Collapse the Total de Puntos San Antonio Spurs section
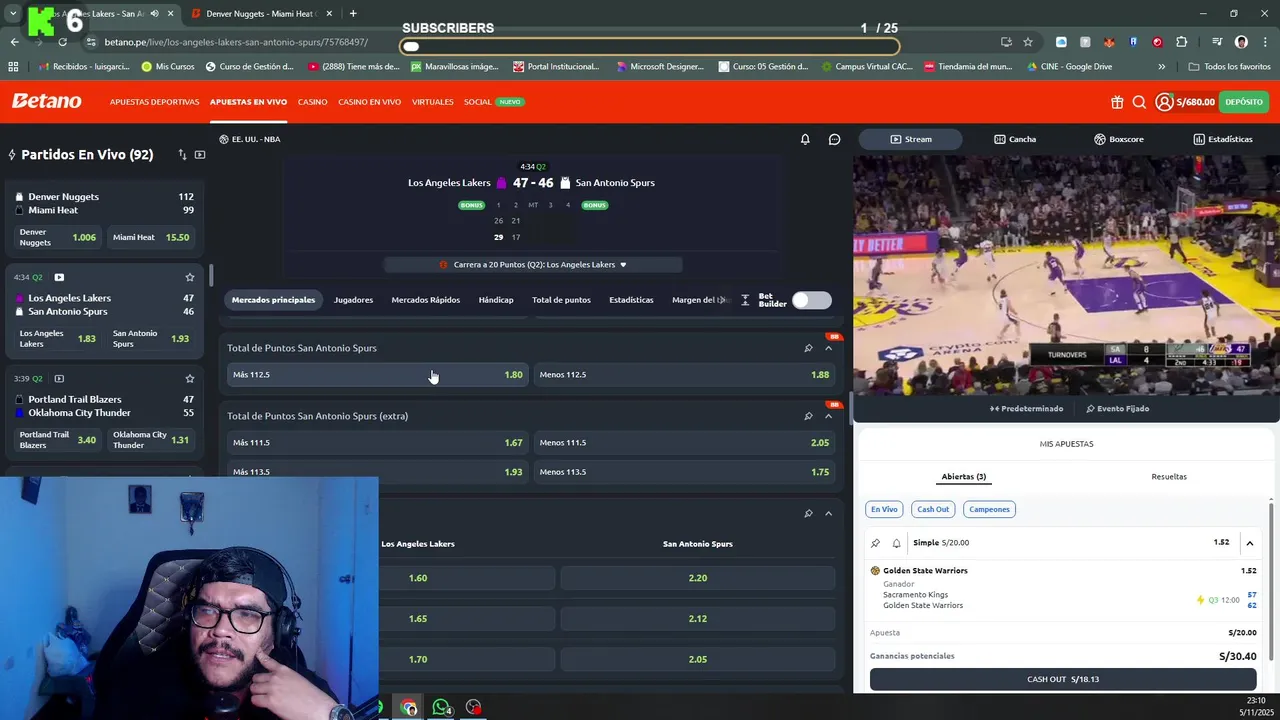The width and height of the screenshot is (1280, 720). pyautogui.click(x=828, y=348)
